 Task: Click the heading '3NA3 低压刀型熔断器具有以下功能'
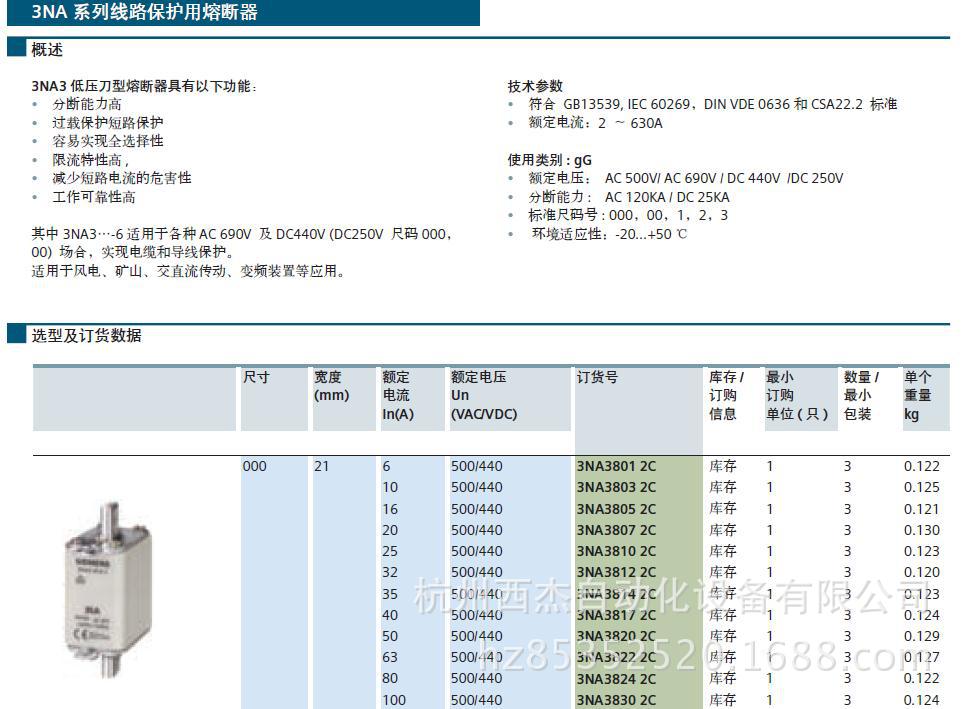point(144,86)
